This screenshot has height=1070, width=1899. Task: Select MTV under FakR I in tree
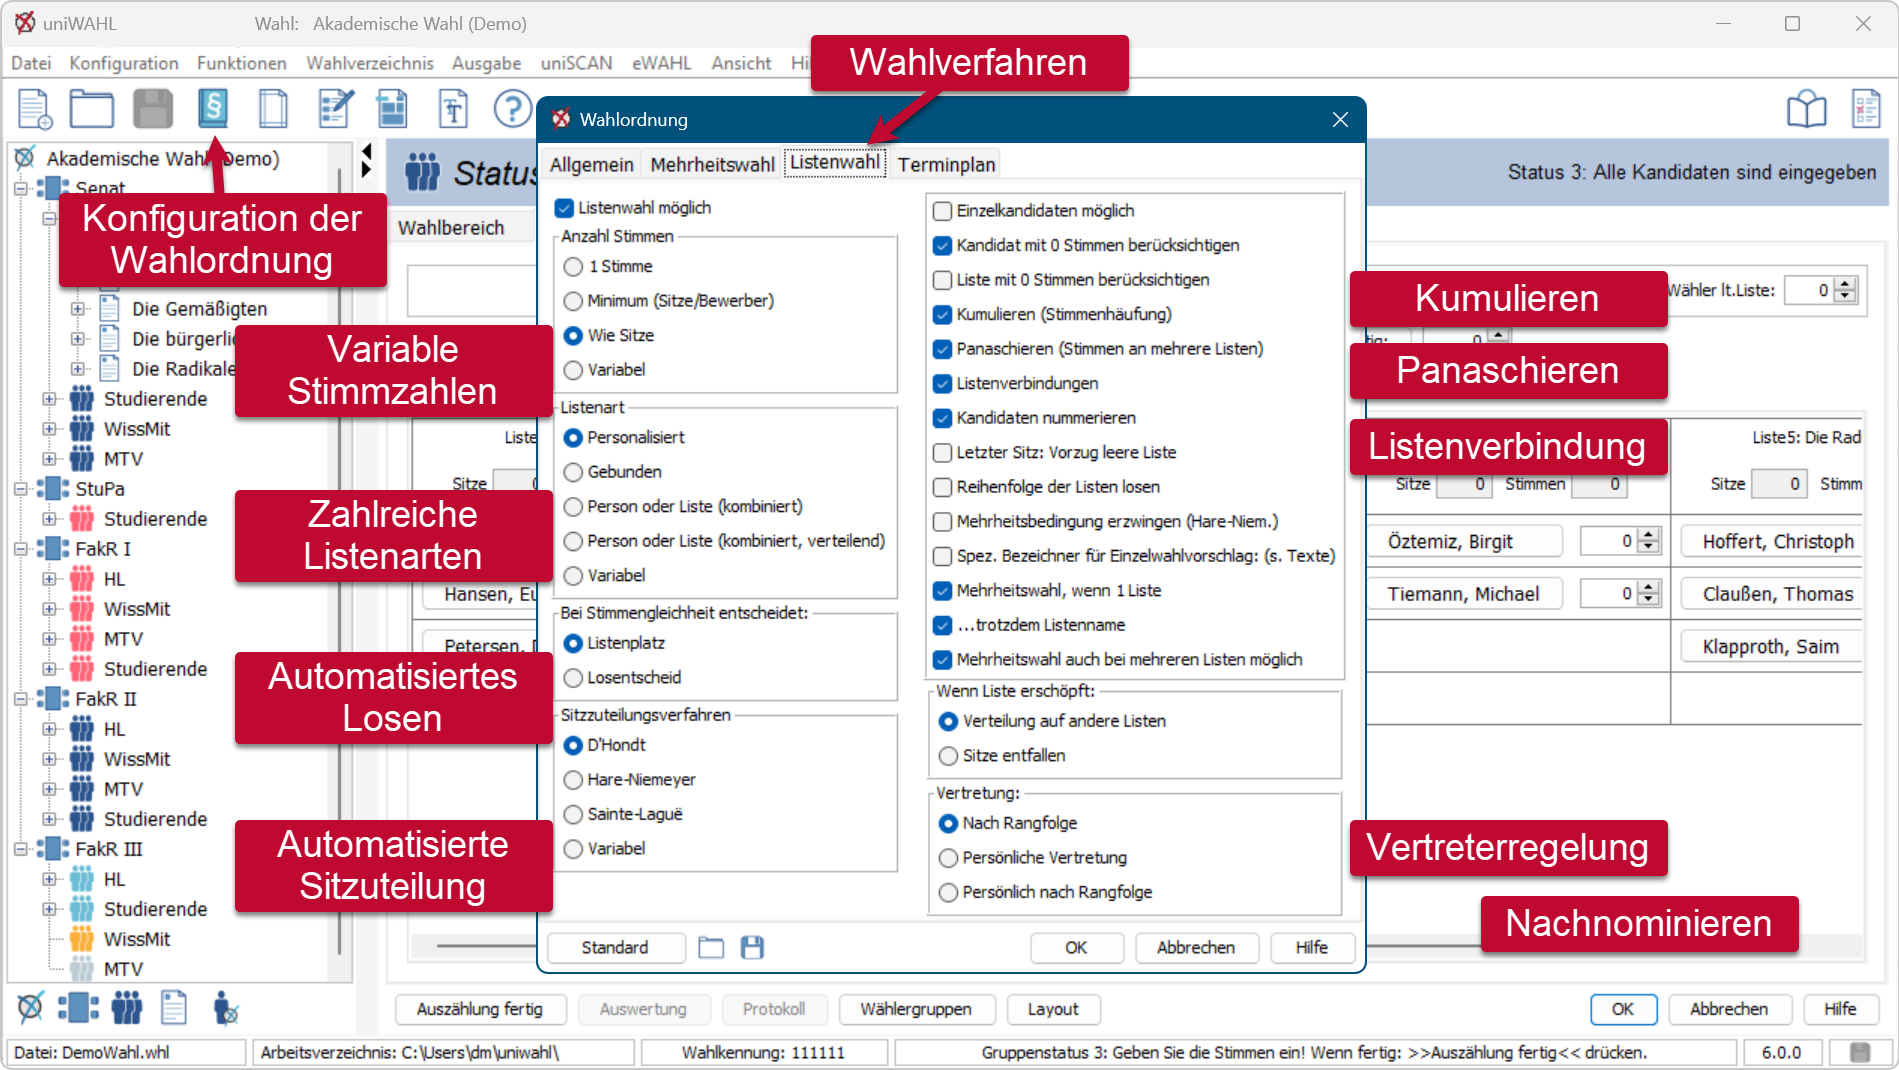[x=123, y=639]
